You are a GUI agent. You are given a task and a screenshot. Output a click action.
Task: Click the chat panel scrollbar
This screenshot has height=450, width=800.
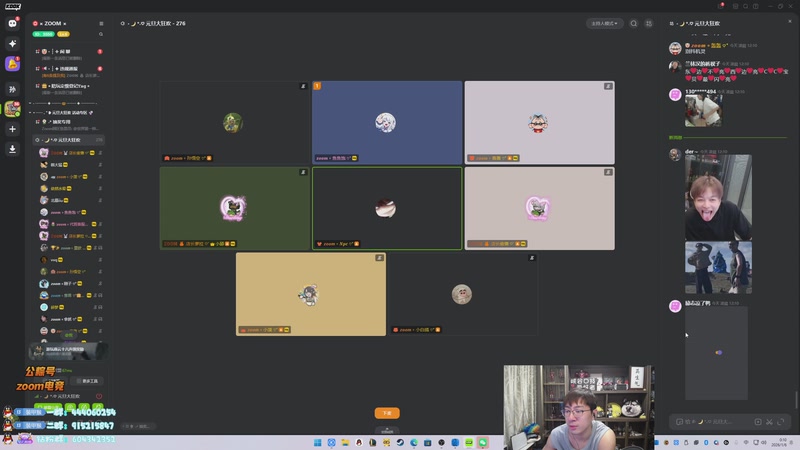coord(796,399)
